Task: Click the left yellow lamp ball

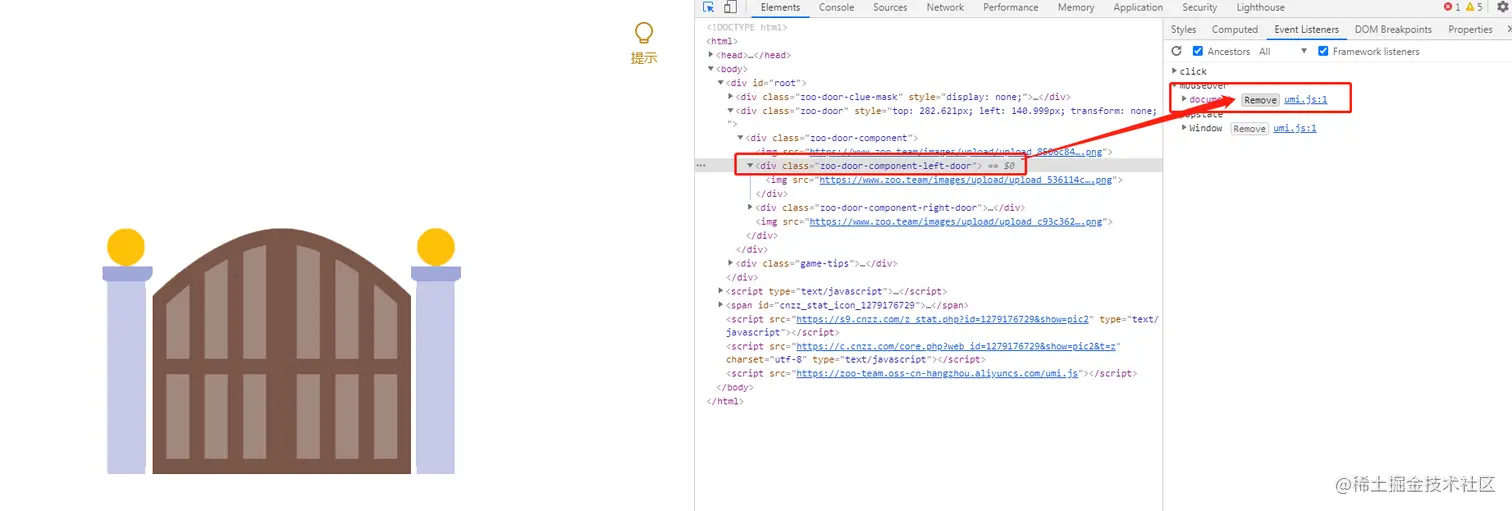Action: click(126, 247)
